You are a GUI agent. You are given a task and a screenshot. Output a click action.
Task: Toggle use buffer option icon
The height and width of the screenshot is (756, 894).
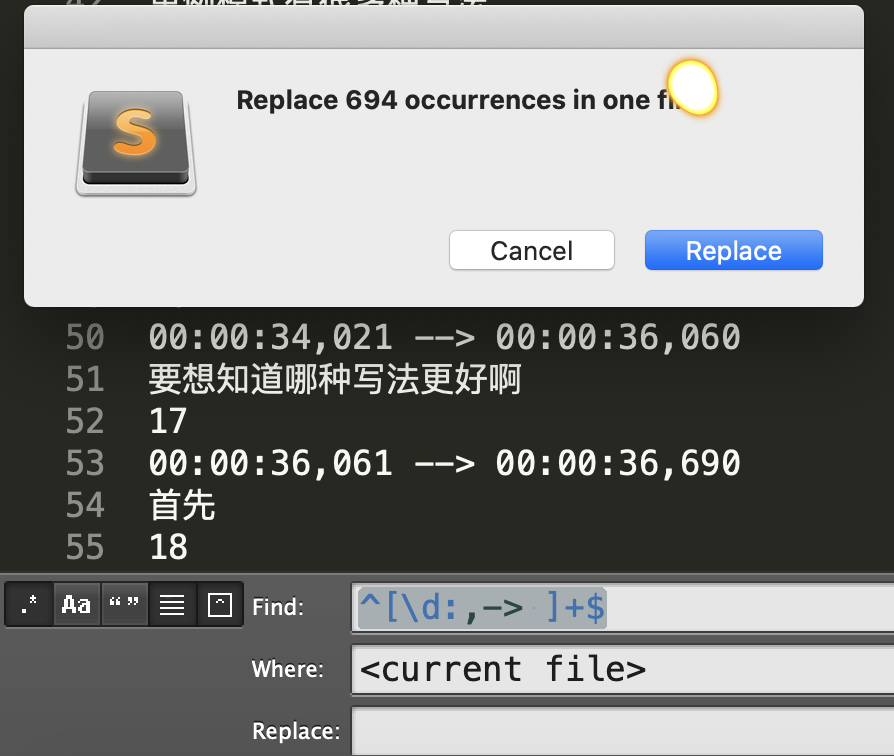(x=220, y=604)
